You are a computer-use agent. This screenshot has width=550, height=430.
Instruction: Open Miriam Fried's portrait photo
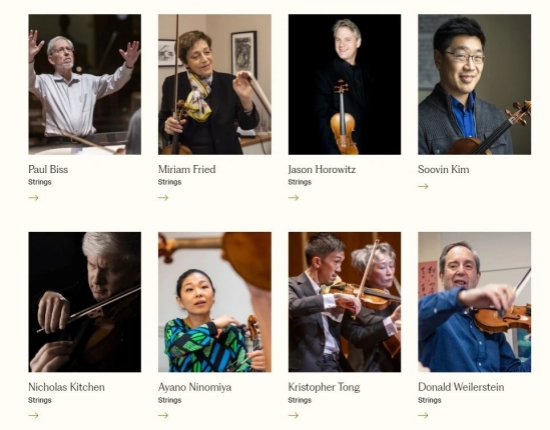tap(215, 85)
